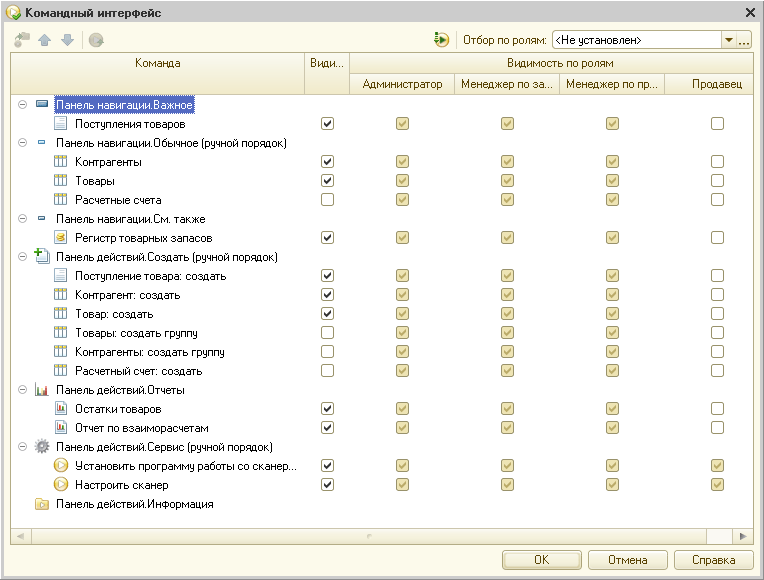The height and width of the screenshot is (580, 764).
Task: Click the horizontal scrollbar right arrow
Action: pyautogui.click(x=743, y=536)
